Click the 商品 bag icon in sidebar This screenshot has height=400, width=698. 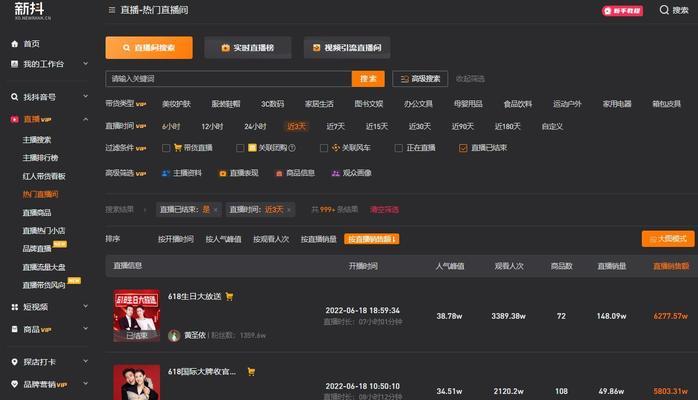pos(15,329)
